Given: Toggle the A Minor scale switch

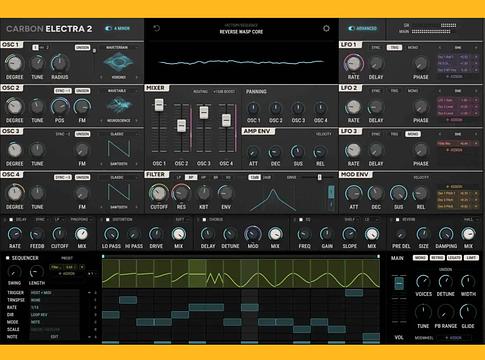Looking at the screenshot, I should pos(108,29).
